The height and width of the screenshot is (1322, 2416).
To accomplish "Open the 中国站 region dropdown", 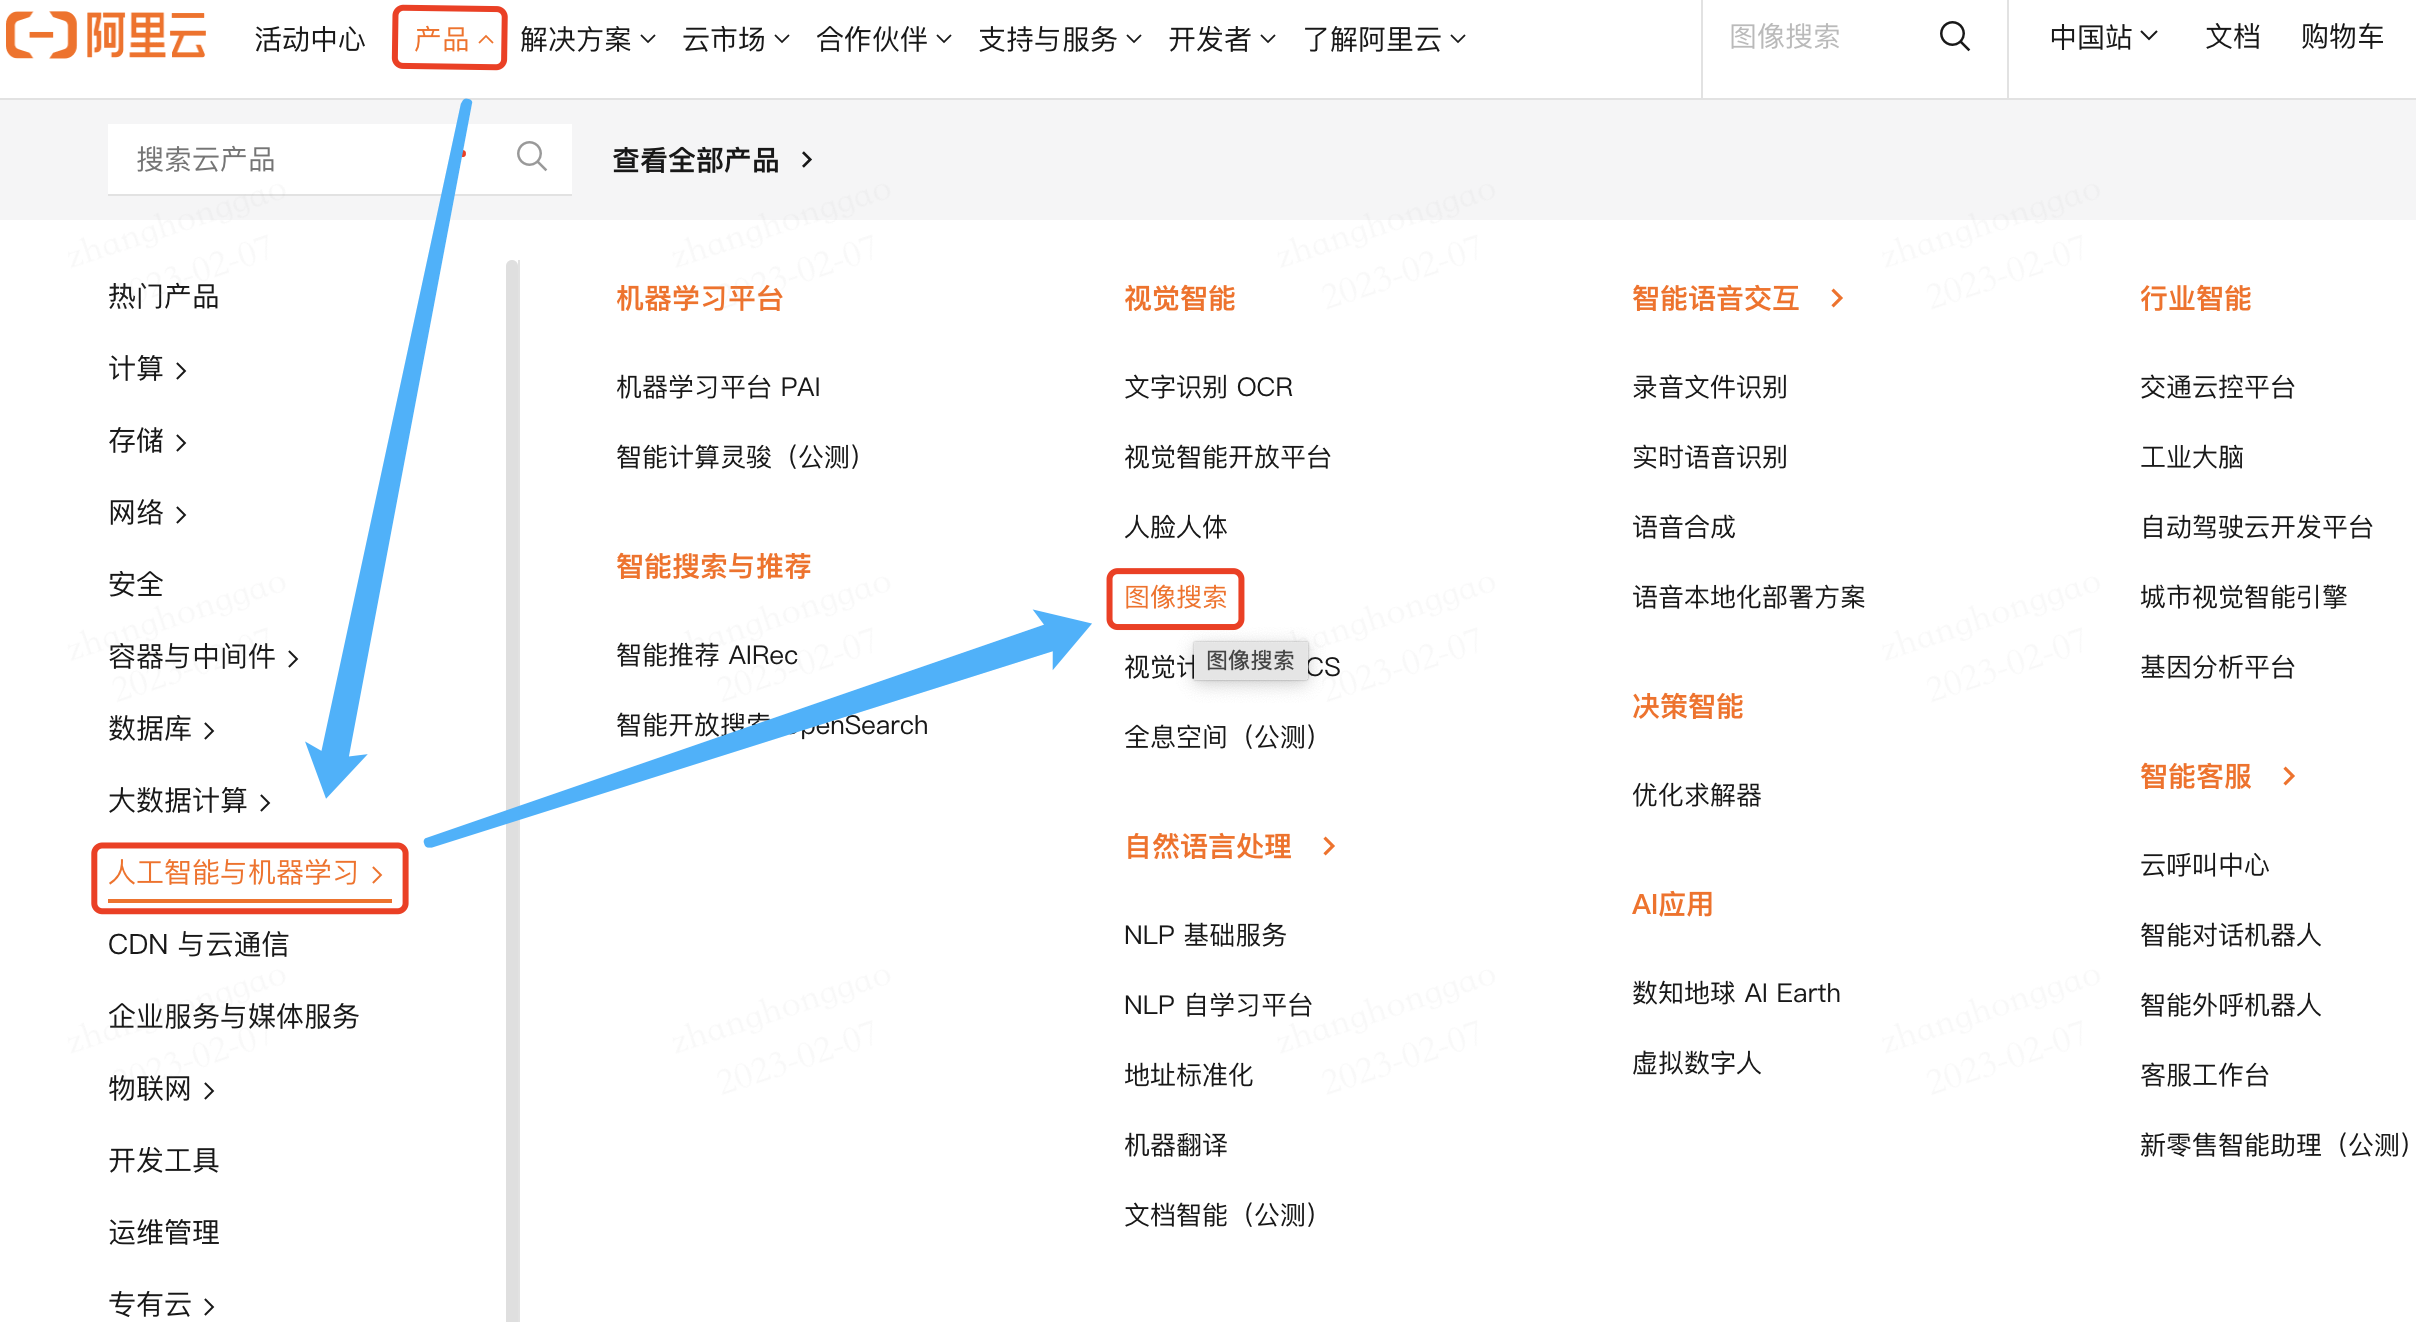I will pos(2102,37).
